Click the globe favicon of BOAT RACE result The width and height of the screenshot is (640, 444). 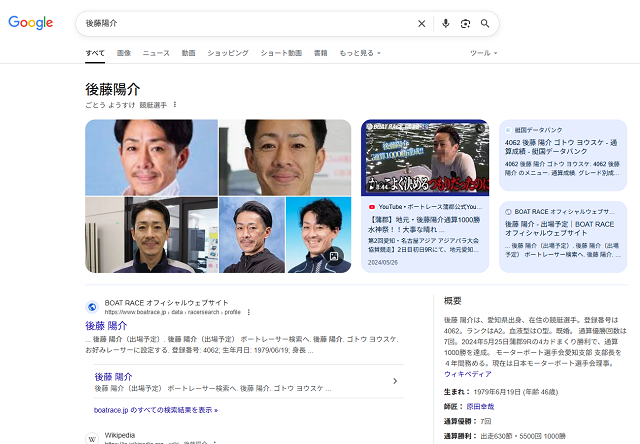pyautogui.click(x=92, y=307)
